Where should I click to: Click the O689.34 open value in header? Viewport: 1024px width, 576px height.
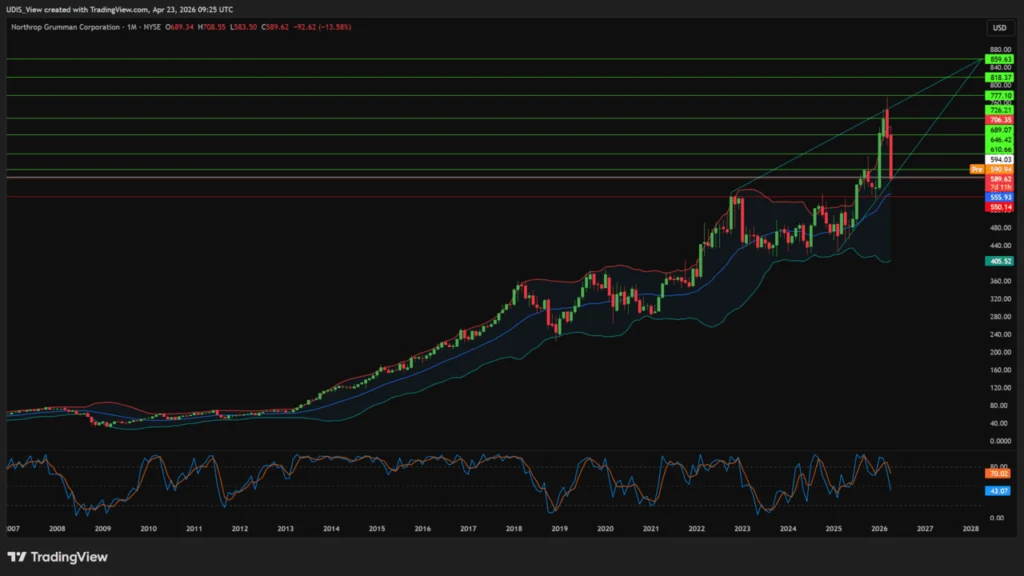point(180,27)
